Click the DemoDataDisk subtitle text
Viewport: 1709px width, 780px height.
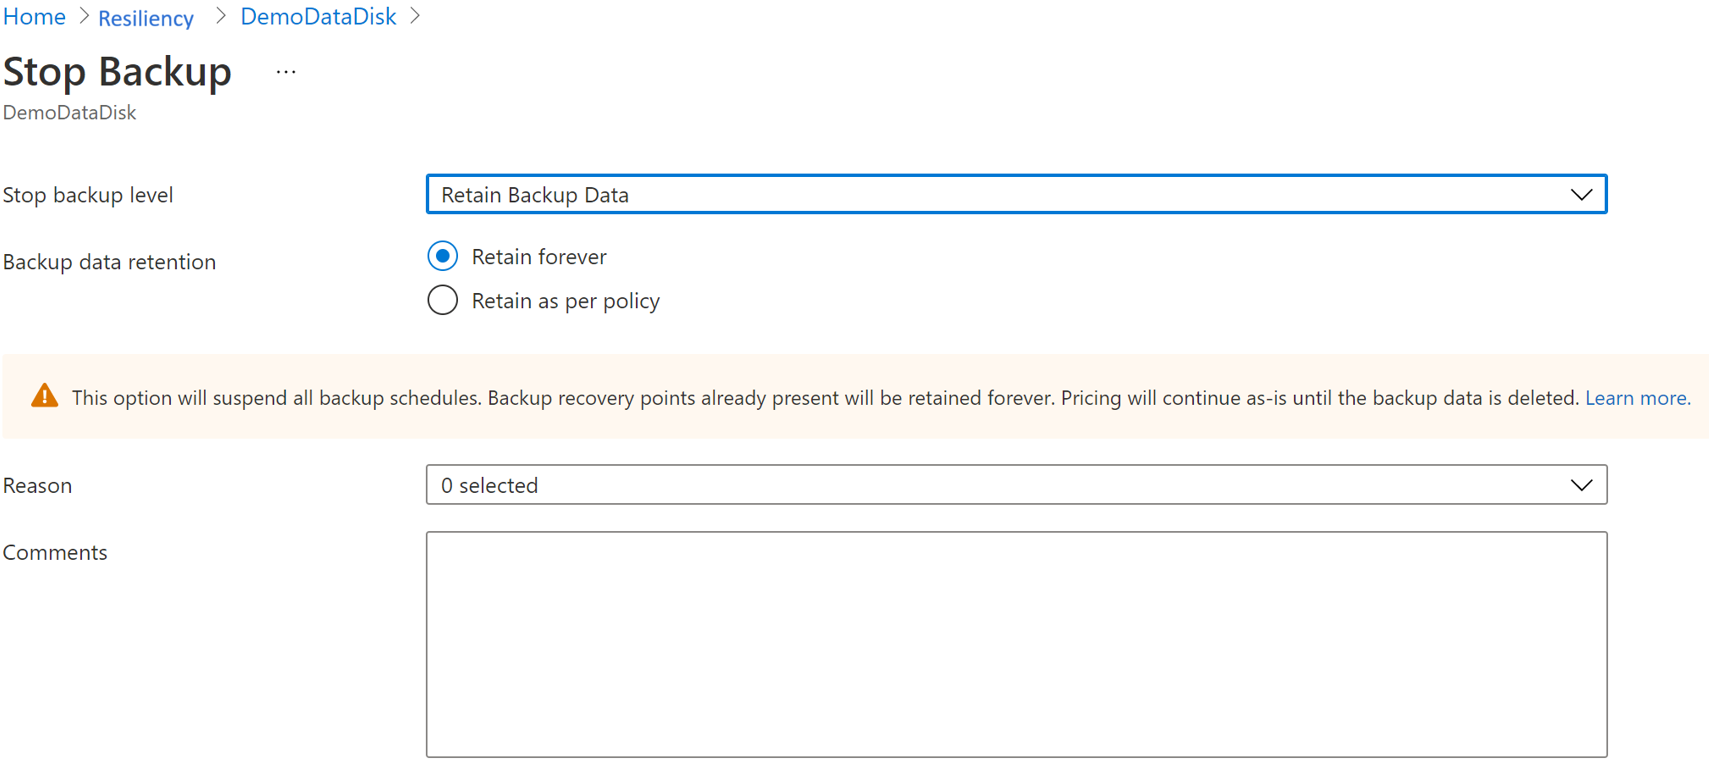pos(69,113)
